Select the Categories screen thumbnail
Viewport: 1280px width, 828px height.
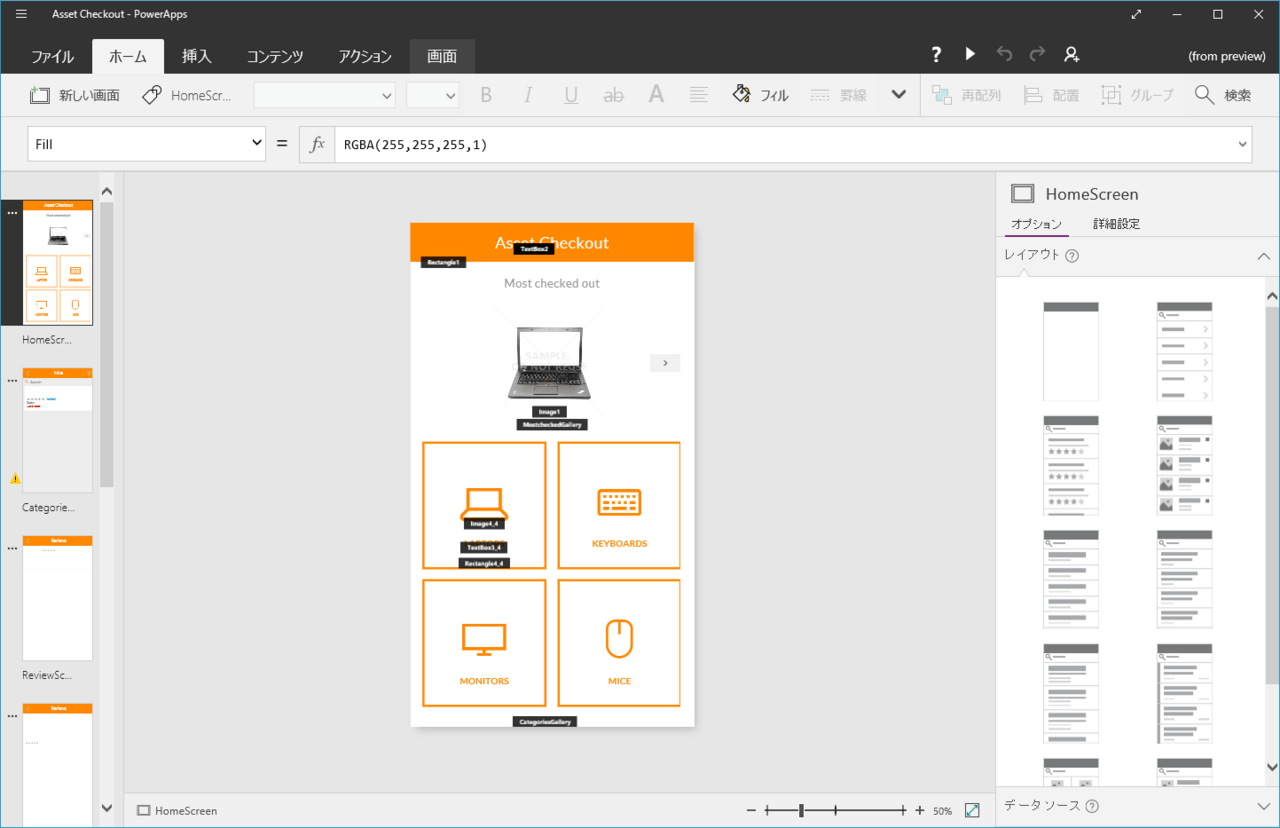click(x=57, y=430)
